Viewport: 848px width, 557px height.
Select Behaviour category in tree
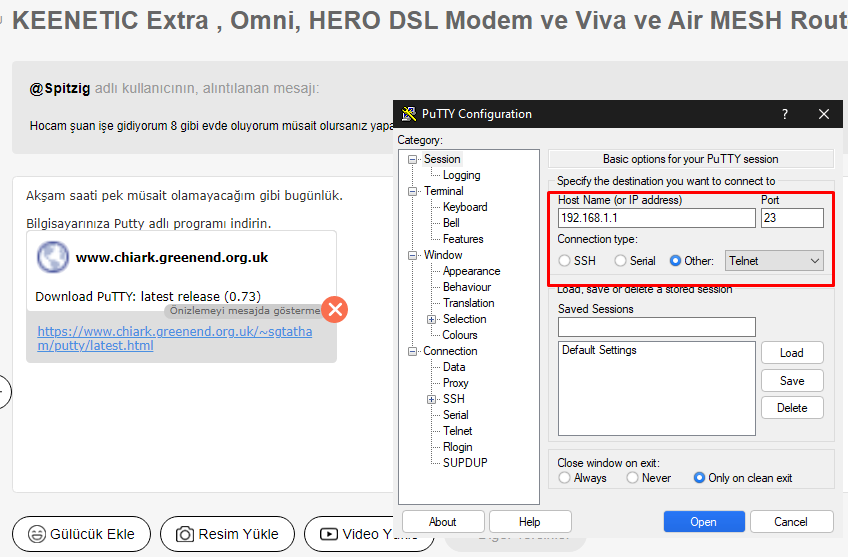click(x=467, y=287)
